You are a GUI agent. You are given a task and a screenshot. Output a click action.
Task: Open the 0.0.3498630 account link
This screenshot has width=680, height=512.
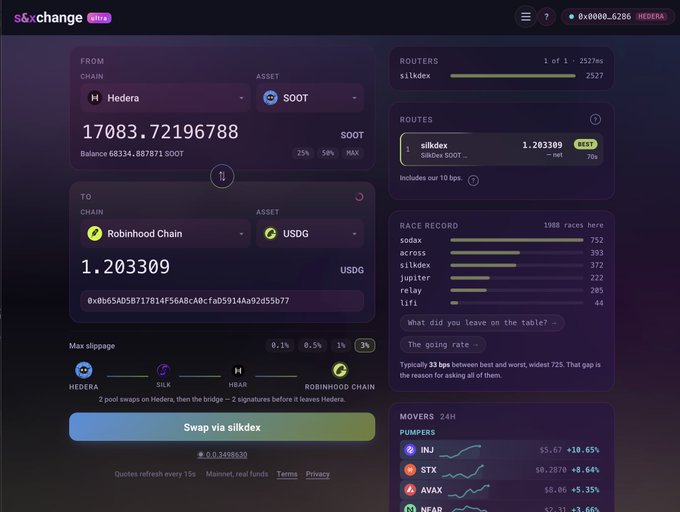click(x=222, y=455)
